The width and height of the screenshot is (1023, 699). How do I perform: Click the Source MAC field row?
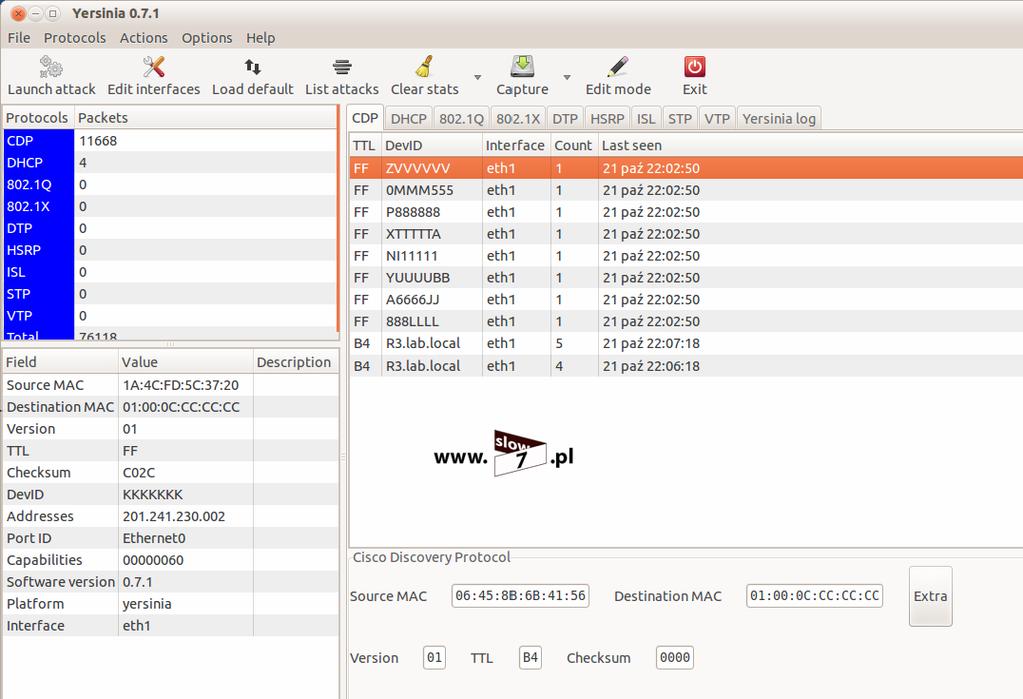[x=170, y=385]
